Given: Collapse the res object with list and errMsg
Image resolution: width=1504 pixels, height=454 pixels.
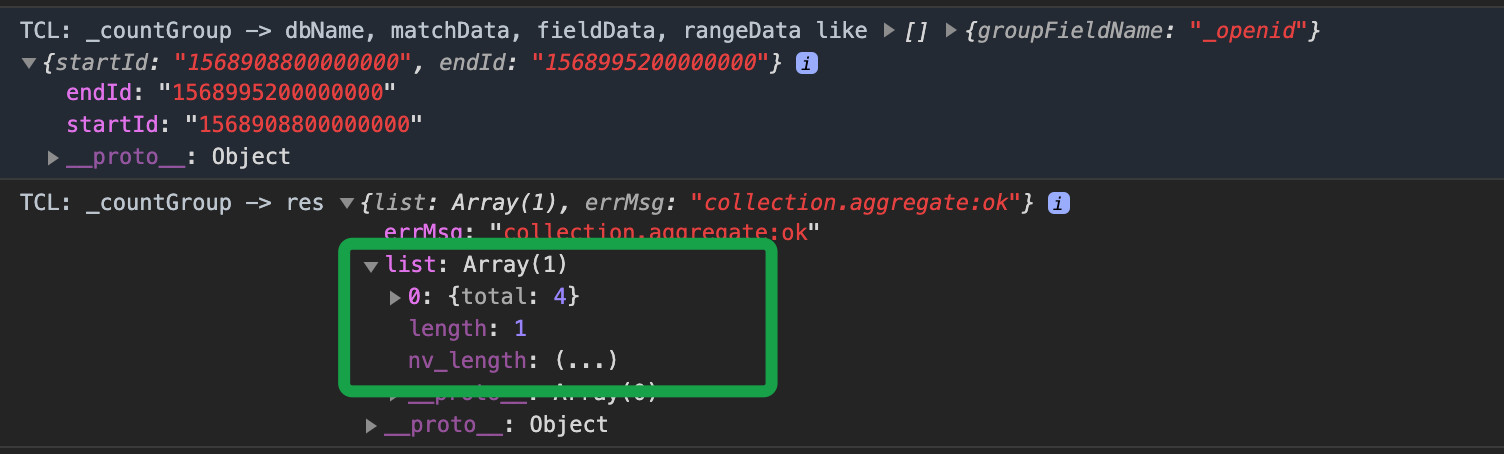Looking at the screenshot, I should point(347,203).
